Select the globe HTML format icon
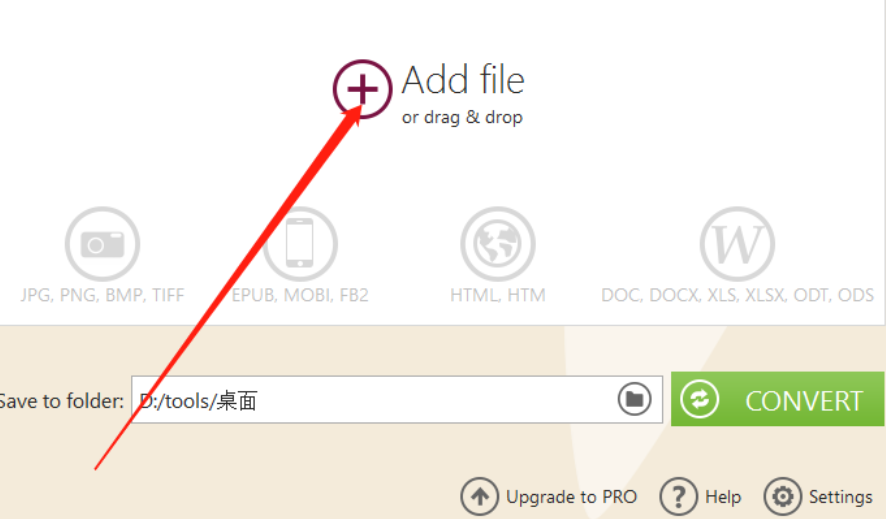Image resolution: width=886 pixels, height=519 pixels. pyautogui.click(x=498, y=243)
